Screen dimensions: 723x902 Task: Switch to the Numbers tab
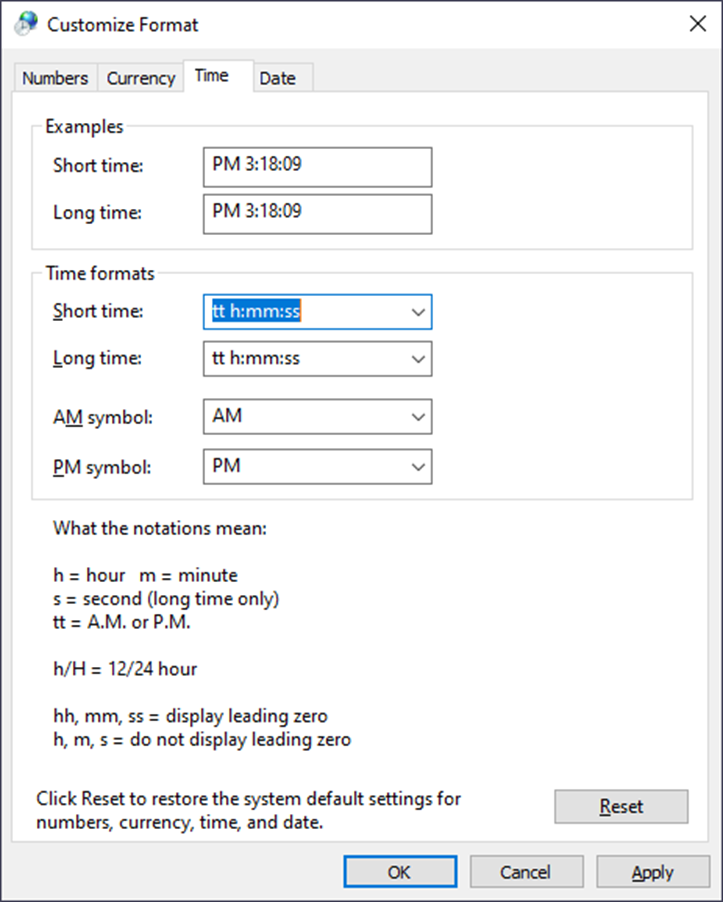pos(55,77)
